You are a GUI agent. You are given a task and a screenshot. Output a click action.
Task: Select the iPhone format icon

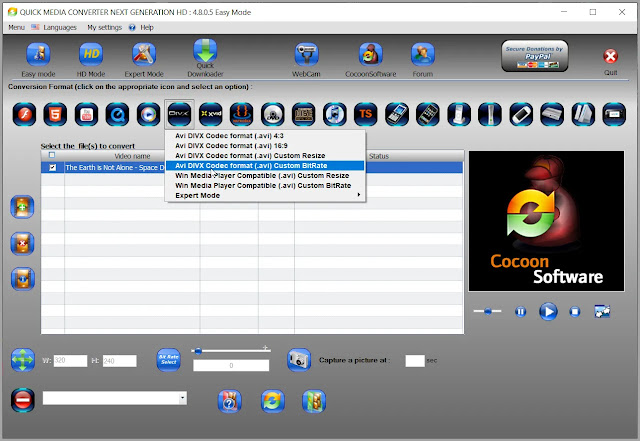(428, 114)
